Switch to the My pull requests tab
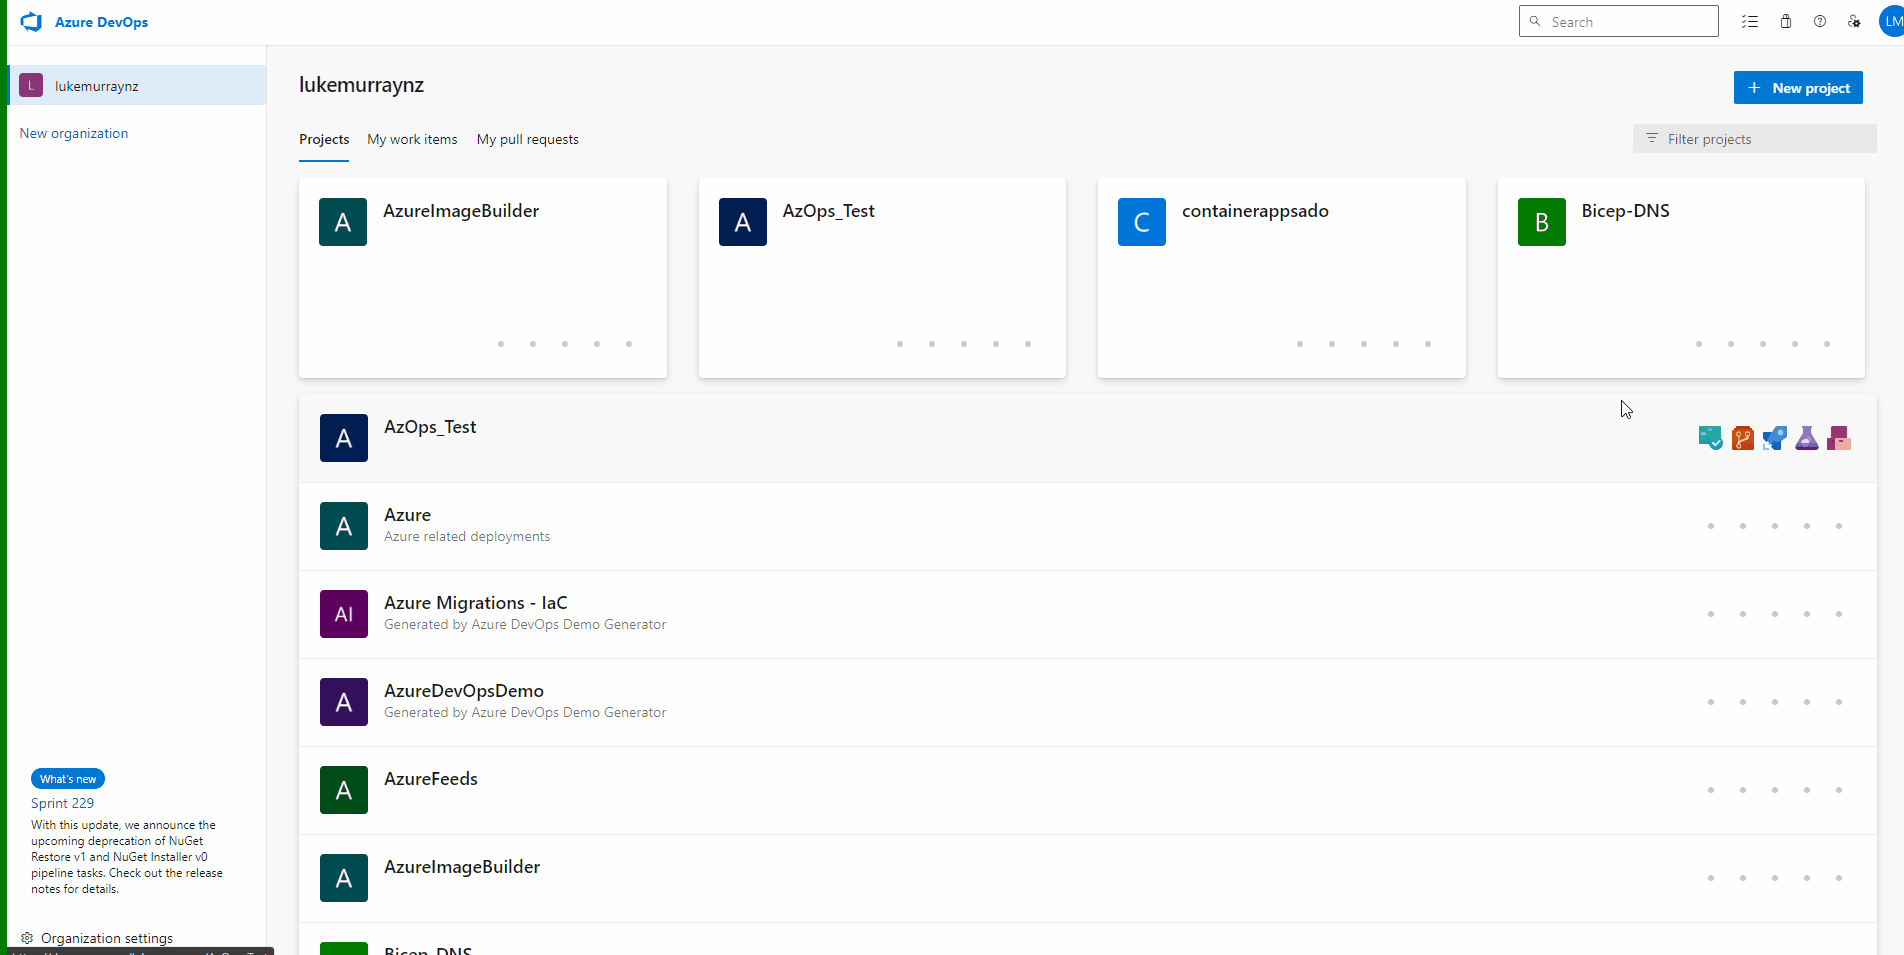The height and width of the screenshot is (955, 1904). (x=527, y=139)
